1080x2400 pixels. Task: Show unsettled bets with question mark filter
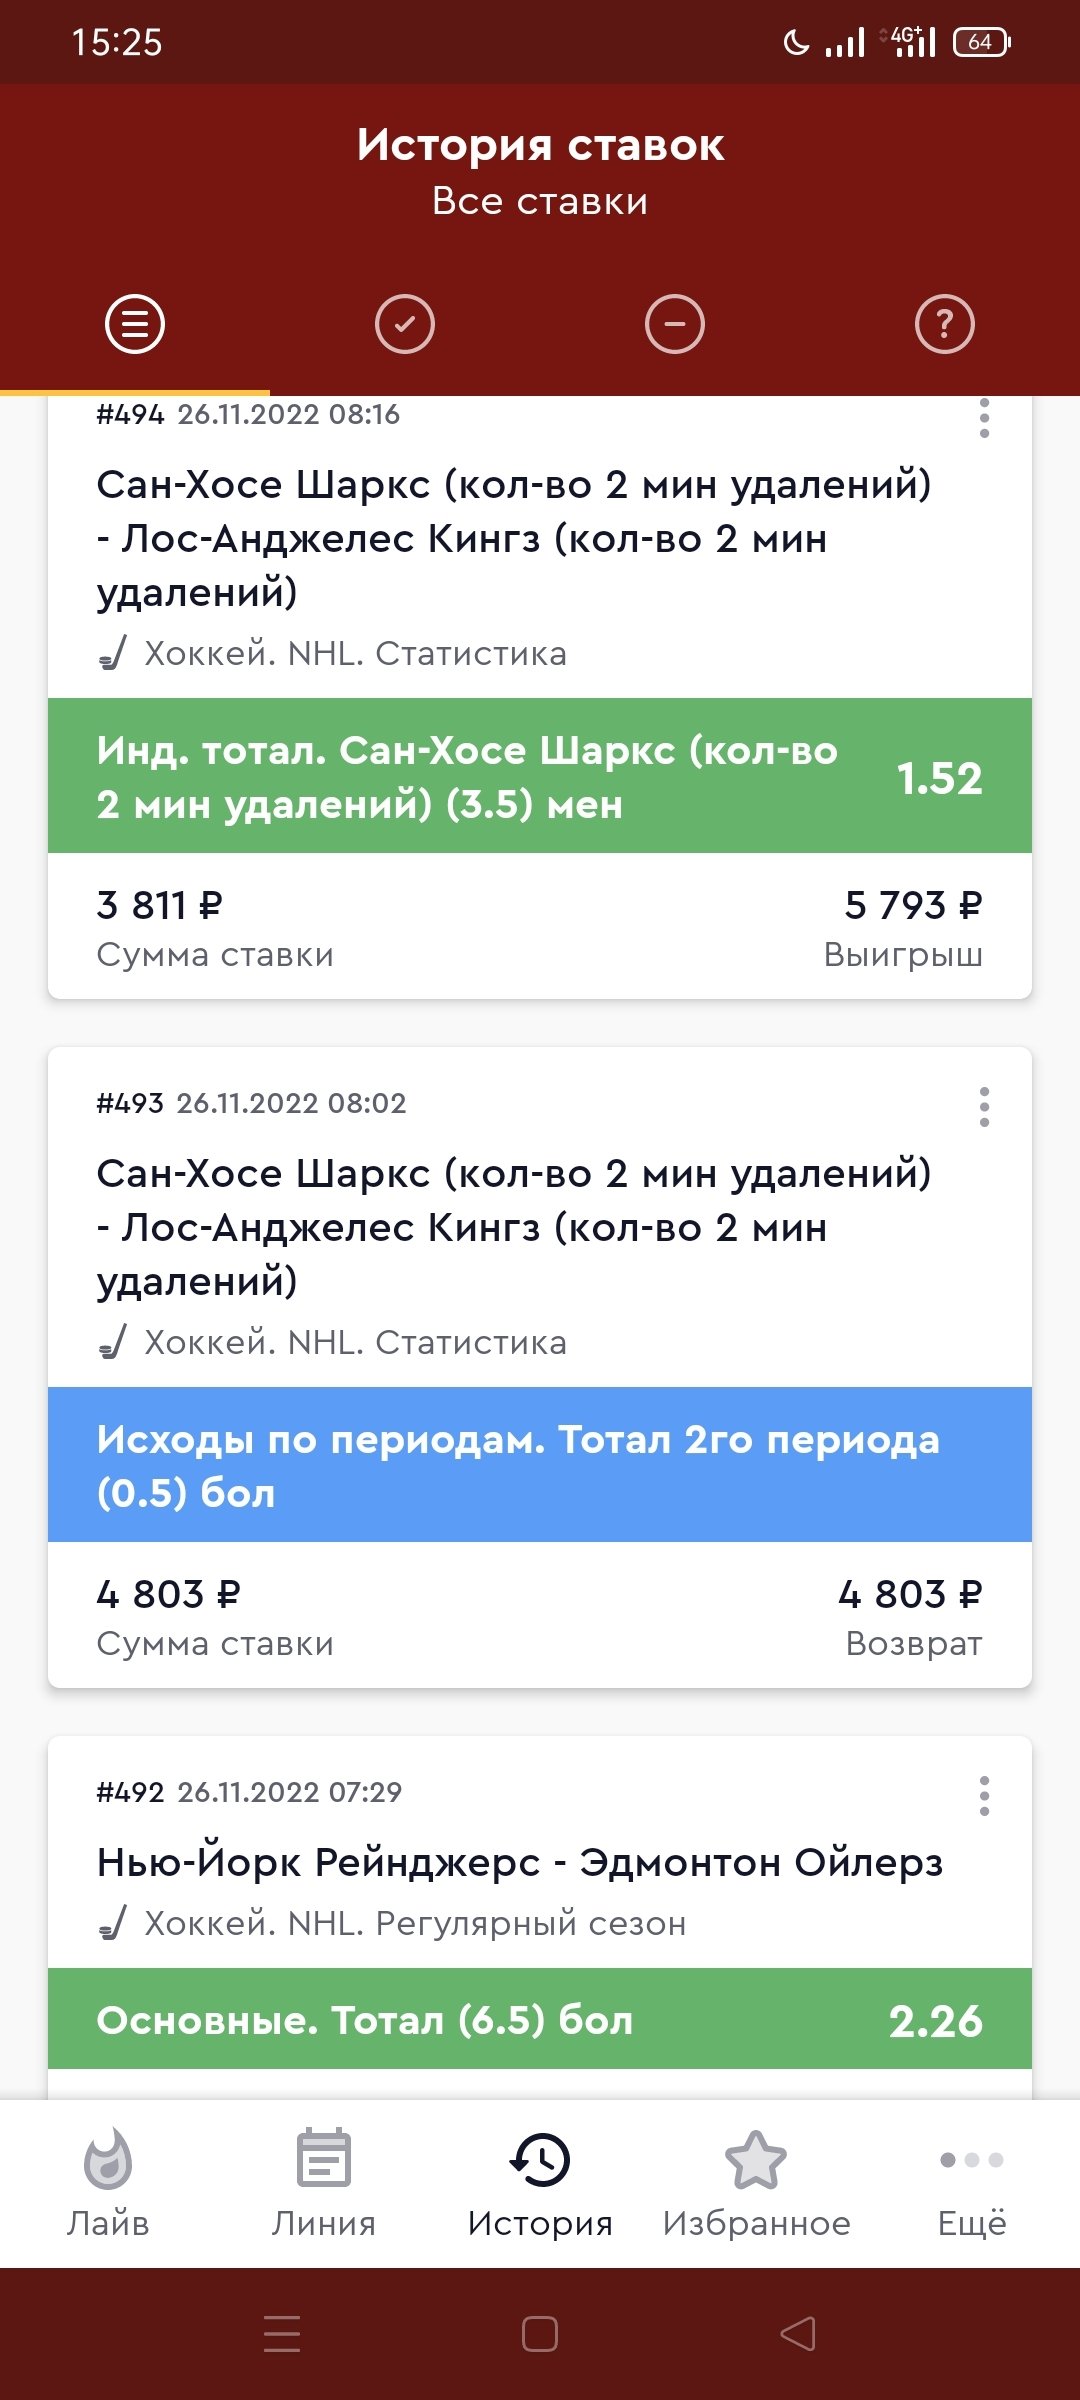[x=945, y=324]
